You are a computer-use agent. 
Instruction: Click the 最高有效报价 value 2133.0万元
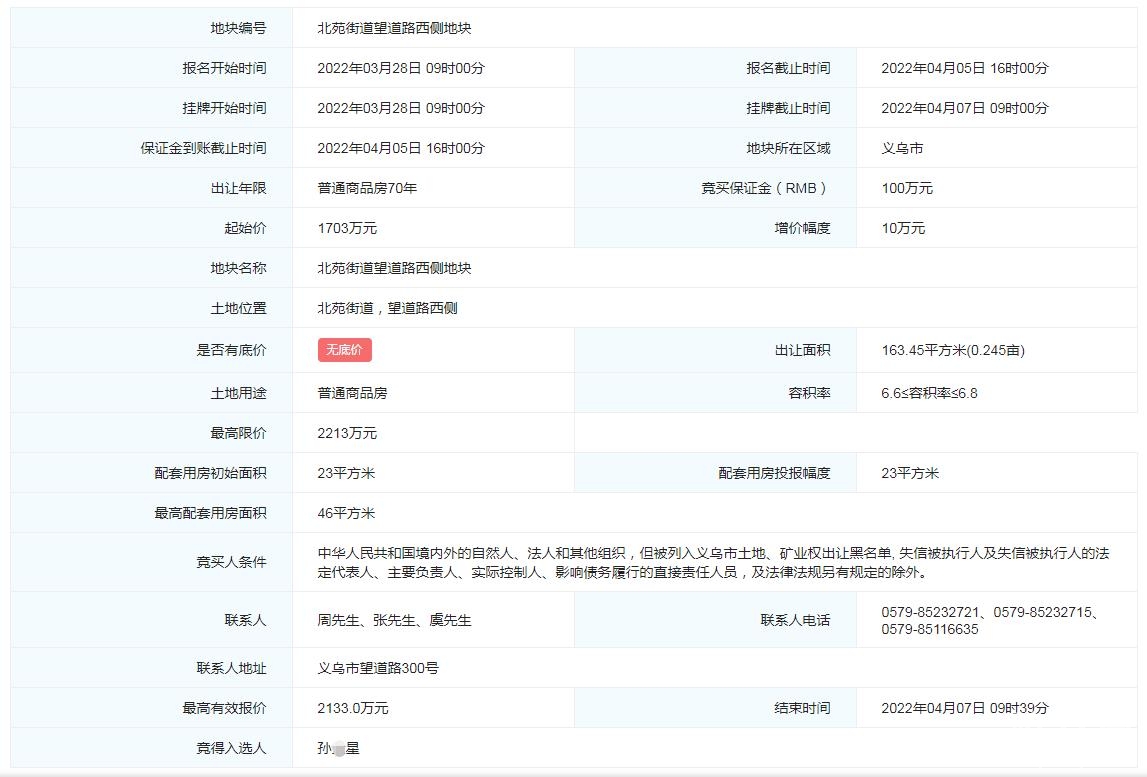pos(353,708)
